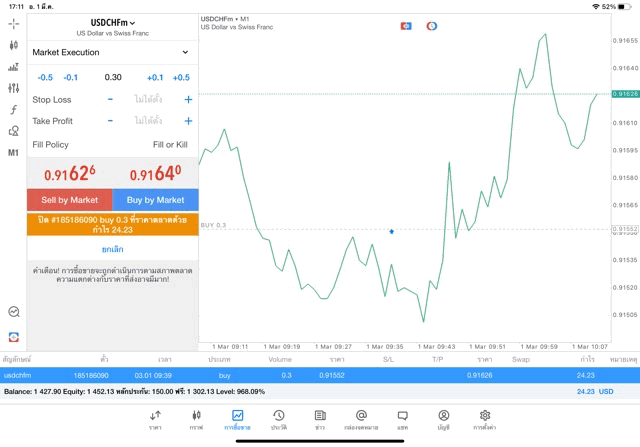This screenshot has width=640, height=447.
Task: Open the M1 timeframe selector
Action: tap(13, 153)
